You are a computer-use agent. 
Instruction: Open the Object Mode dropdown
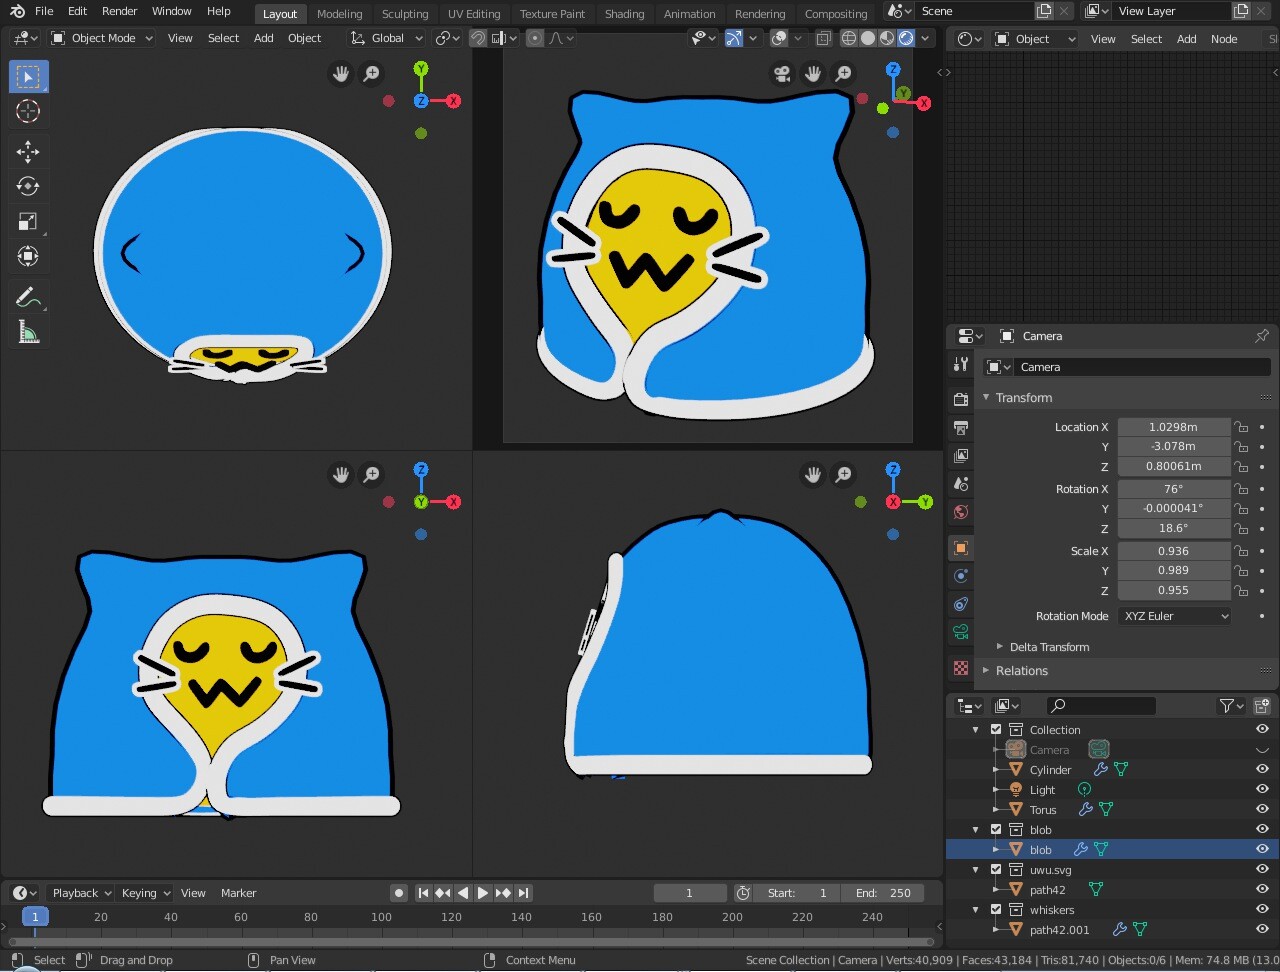click(x=102, y=38)
